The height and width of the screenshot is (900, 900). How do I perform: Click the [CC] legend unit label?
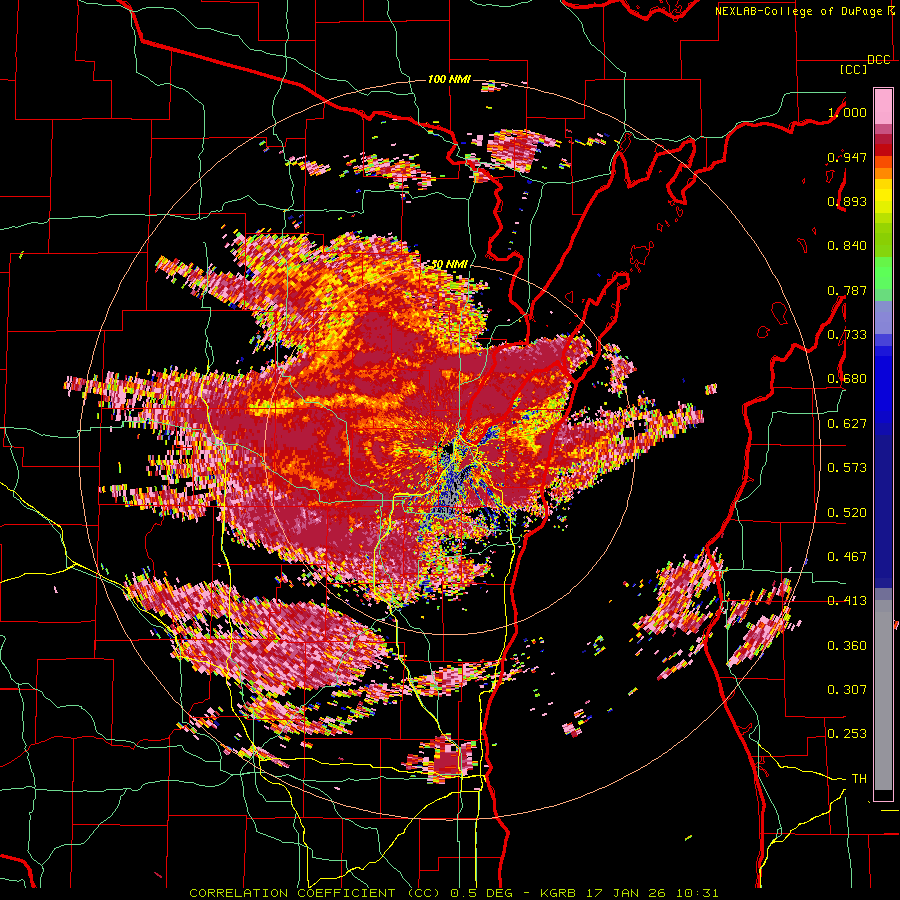(853, 69)
